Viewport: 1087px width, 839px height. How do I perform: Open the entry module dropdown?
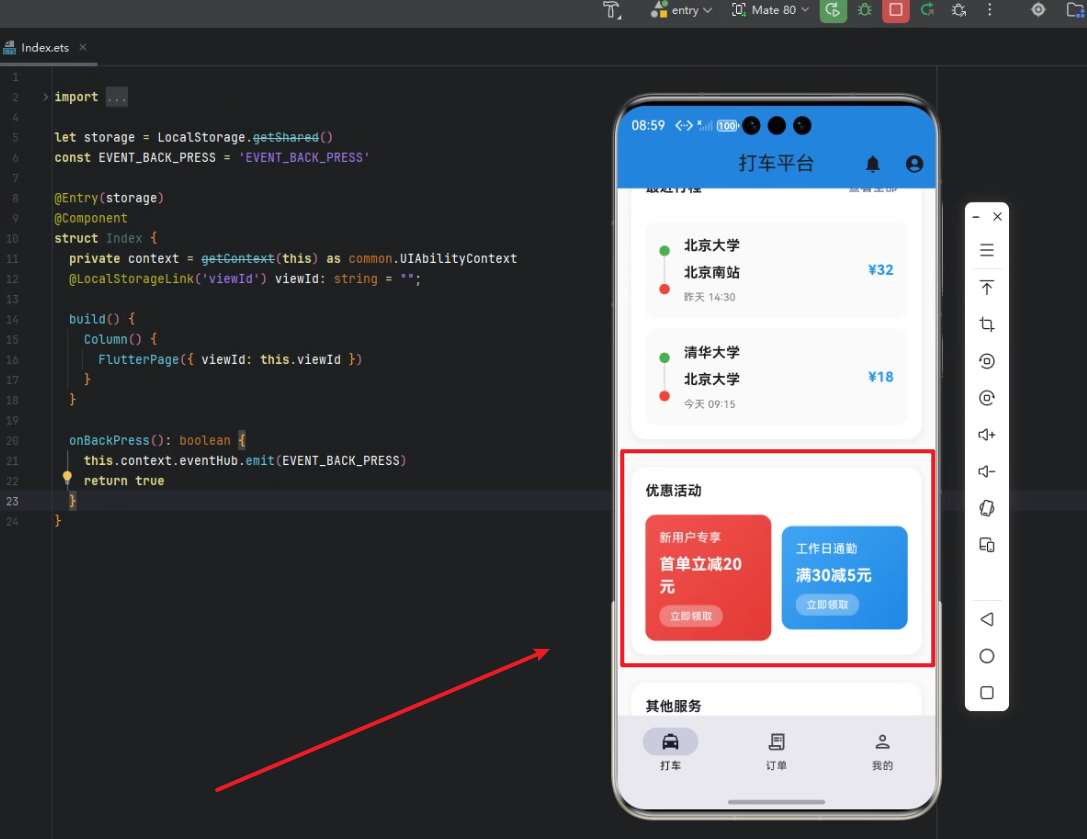point(681,10)
